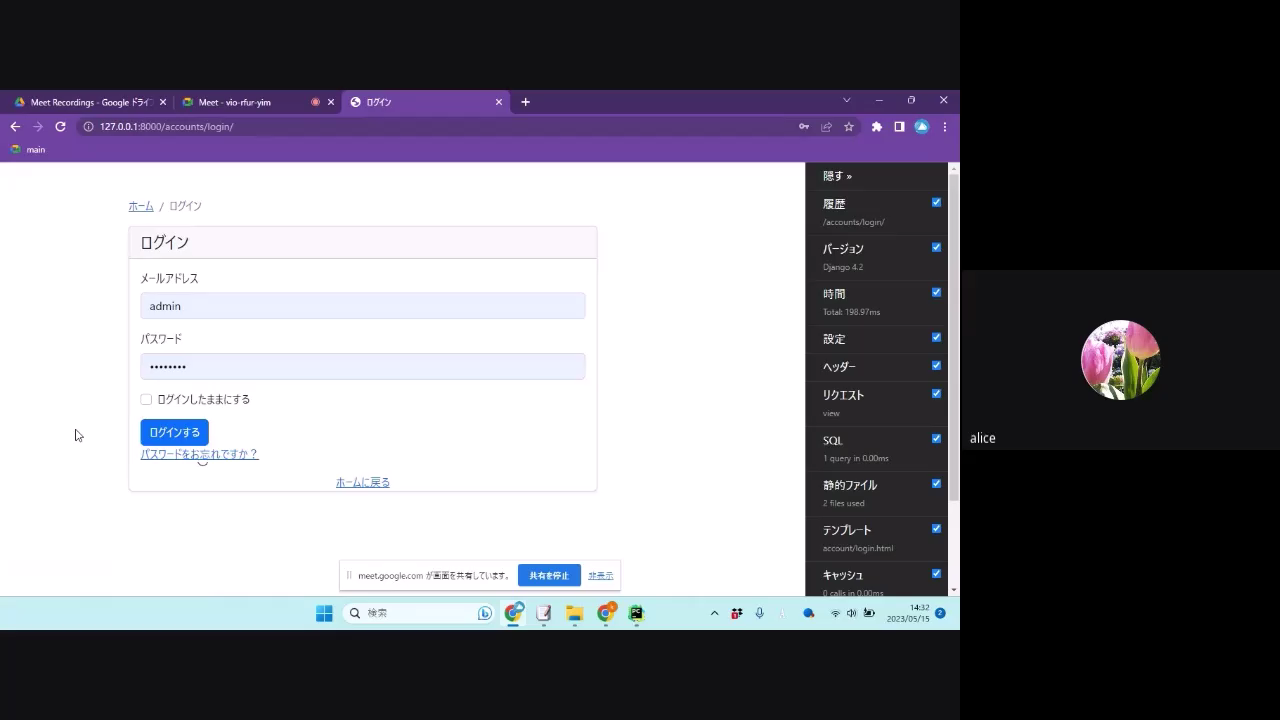
Task: Uncheck the 履歴 panel checkbox
Action: click(936, 202)
